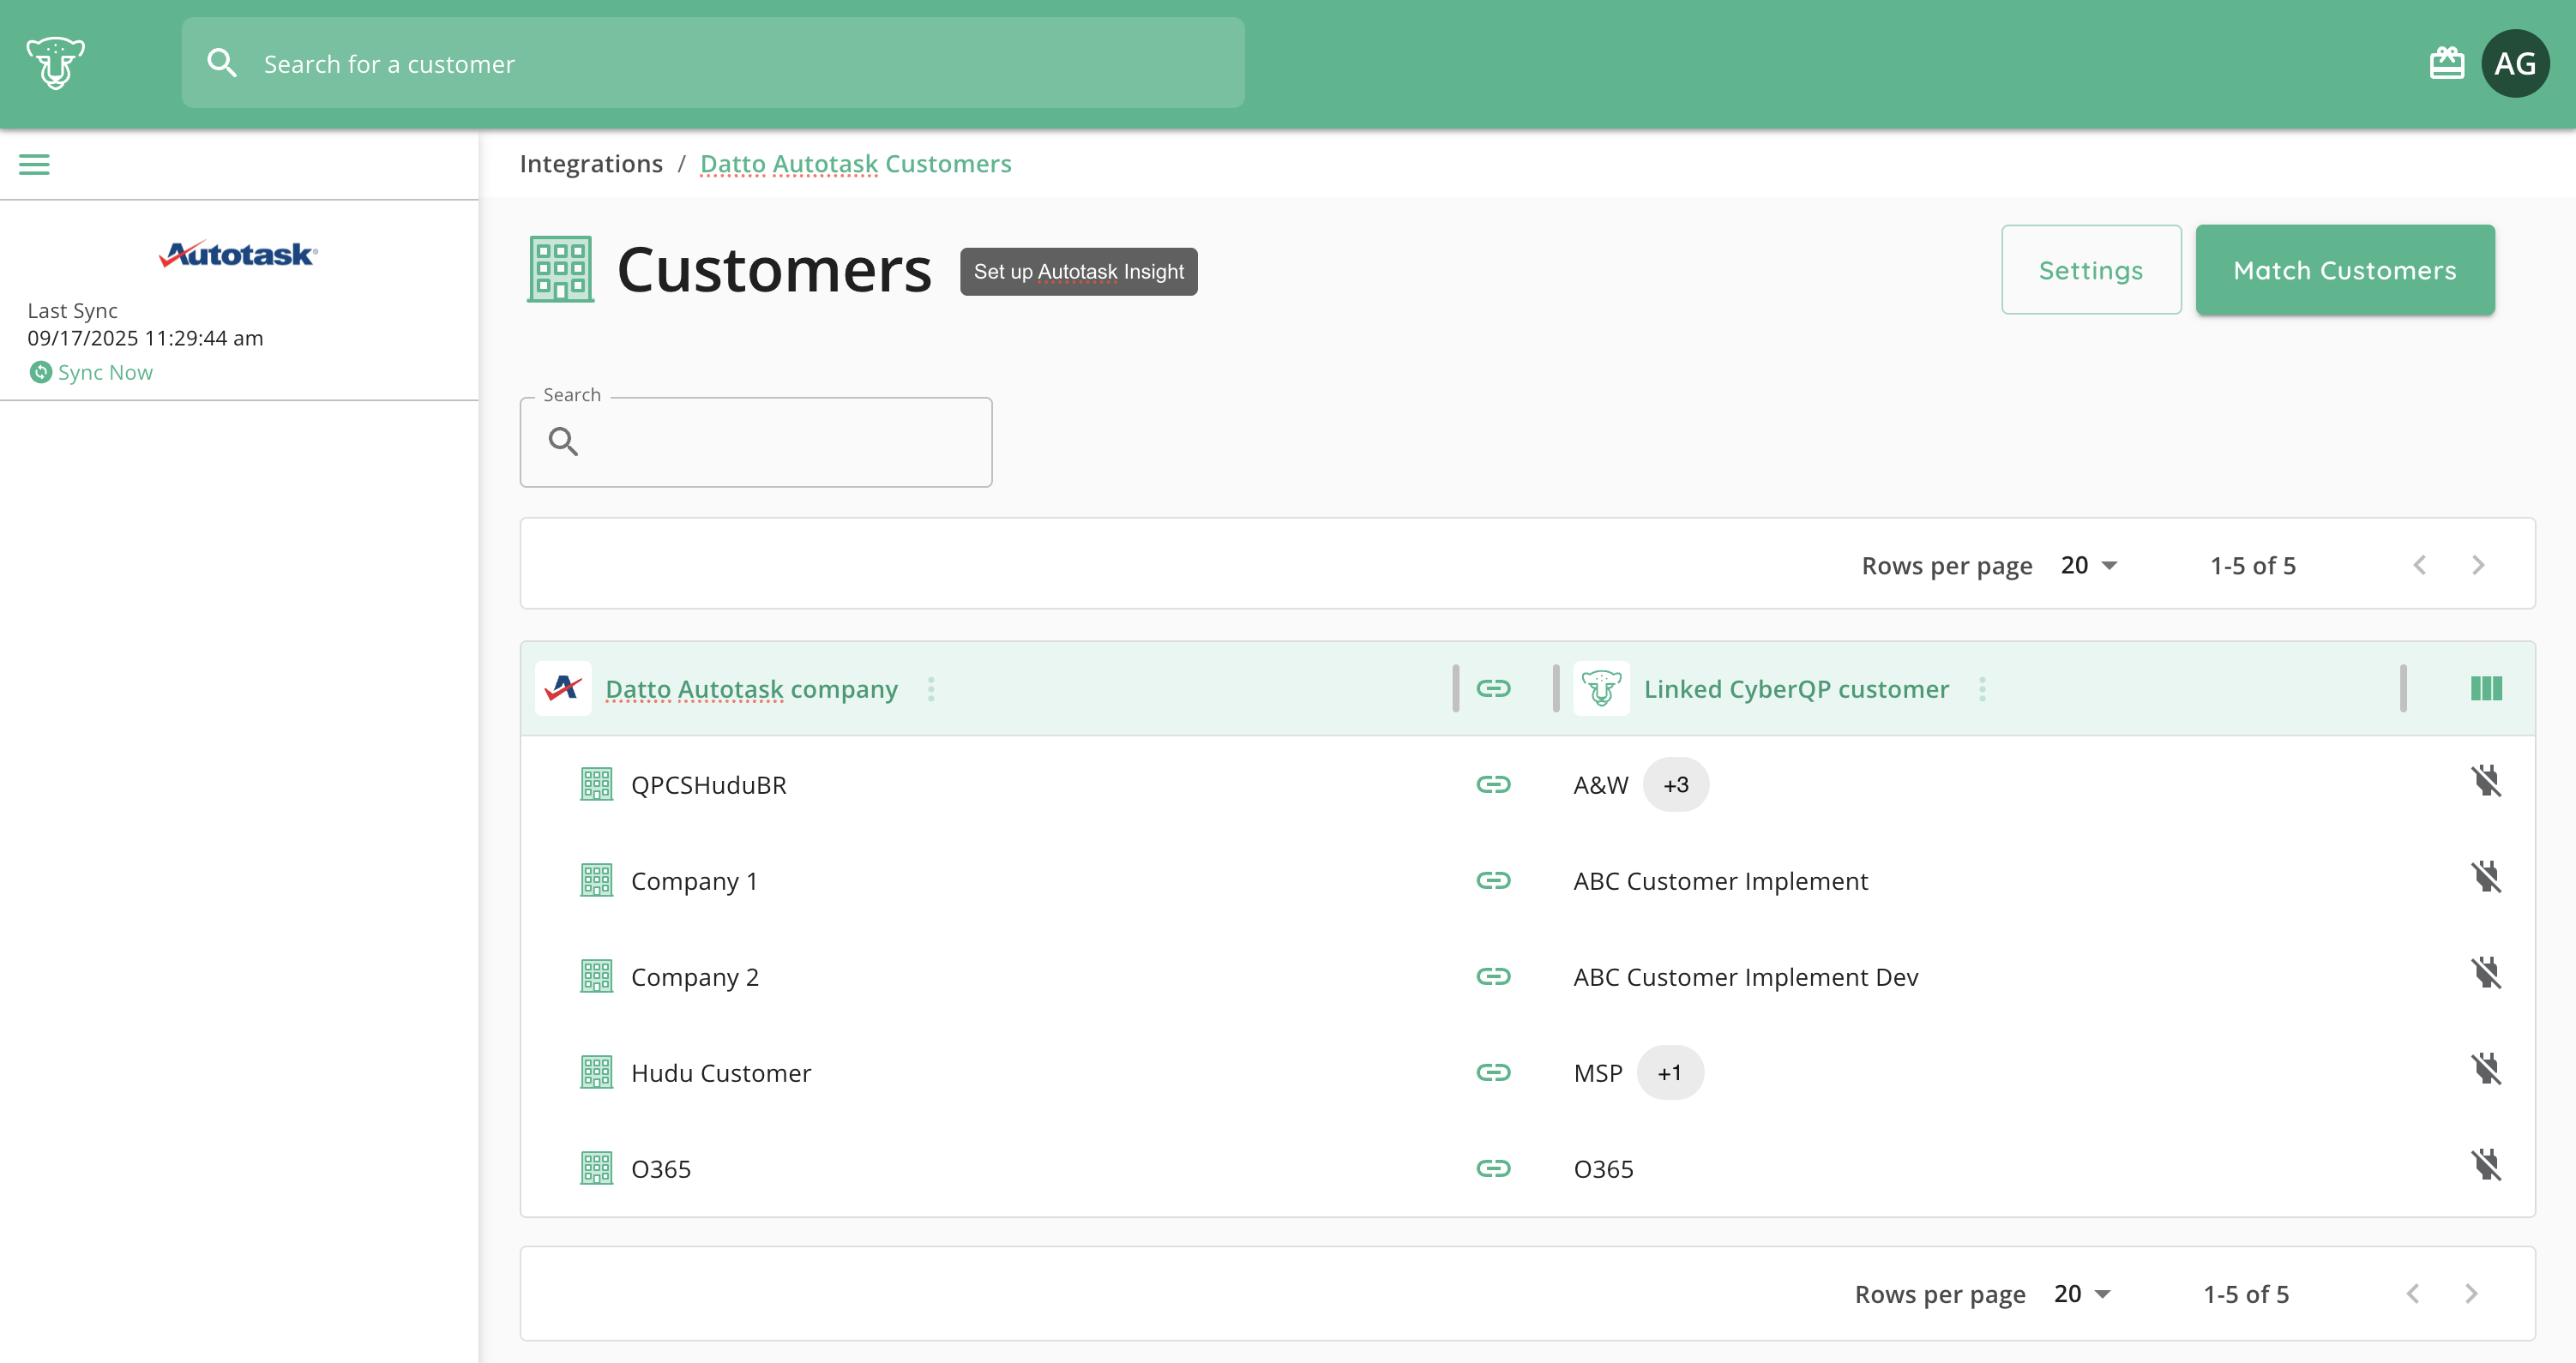Screen dimensions: 2576x1363
Task: Click the Hudu Customer name
Action: 721,1073
